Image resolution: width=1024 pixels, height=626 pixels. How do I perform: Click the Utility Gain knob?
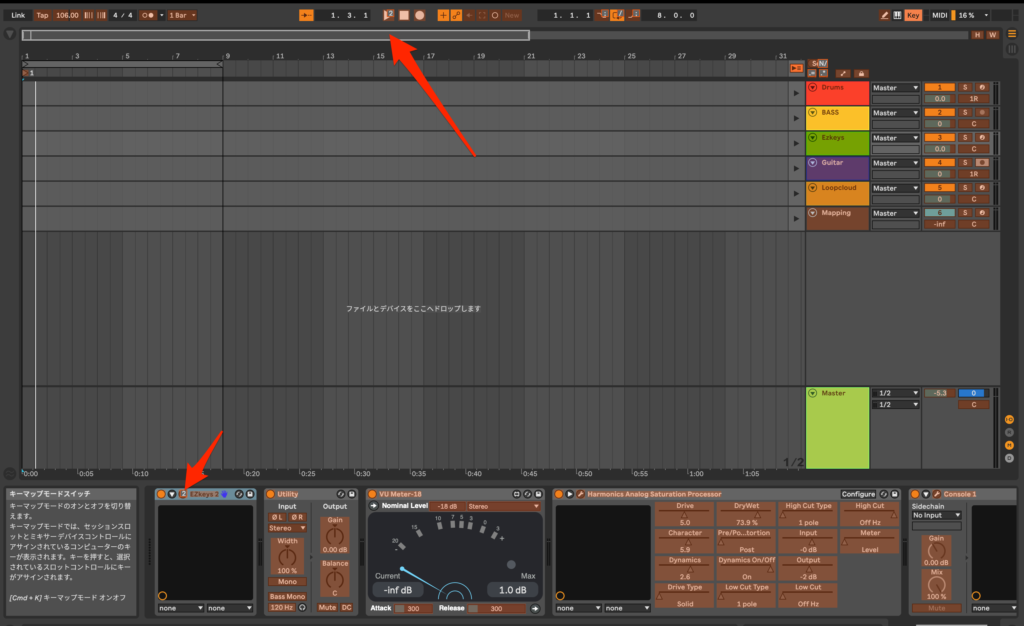point(334,536)
